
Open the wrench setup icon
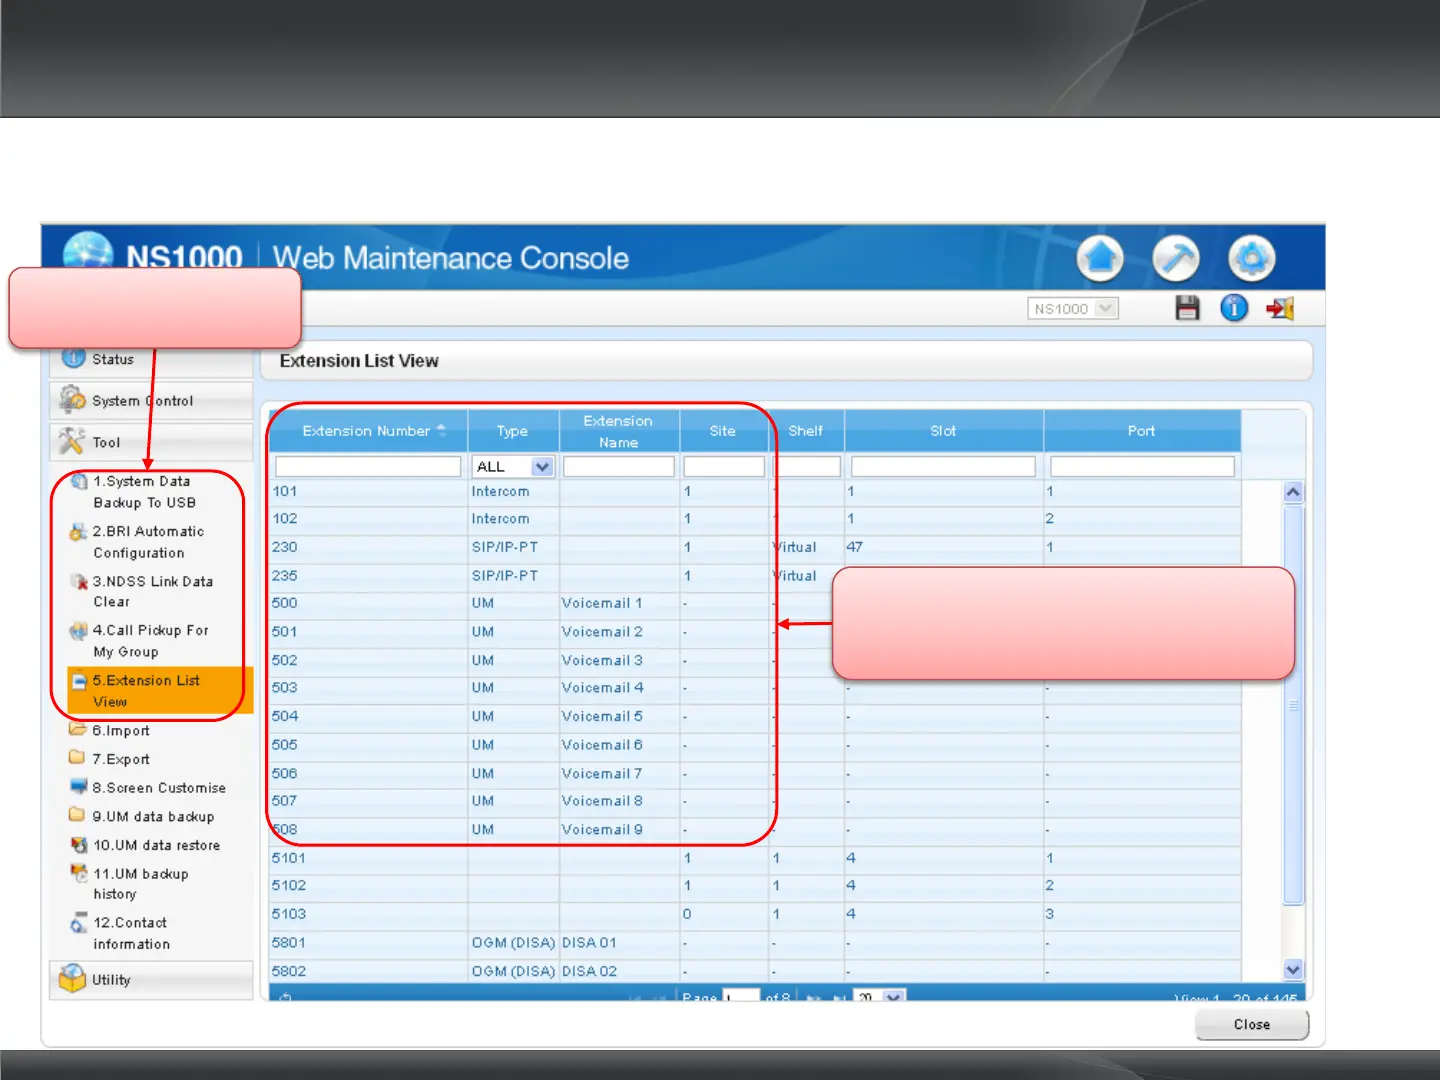pos(1175,259)
